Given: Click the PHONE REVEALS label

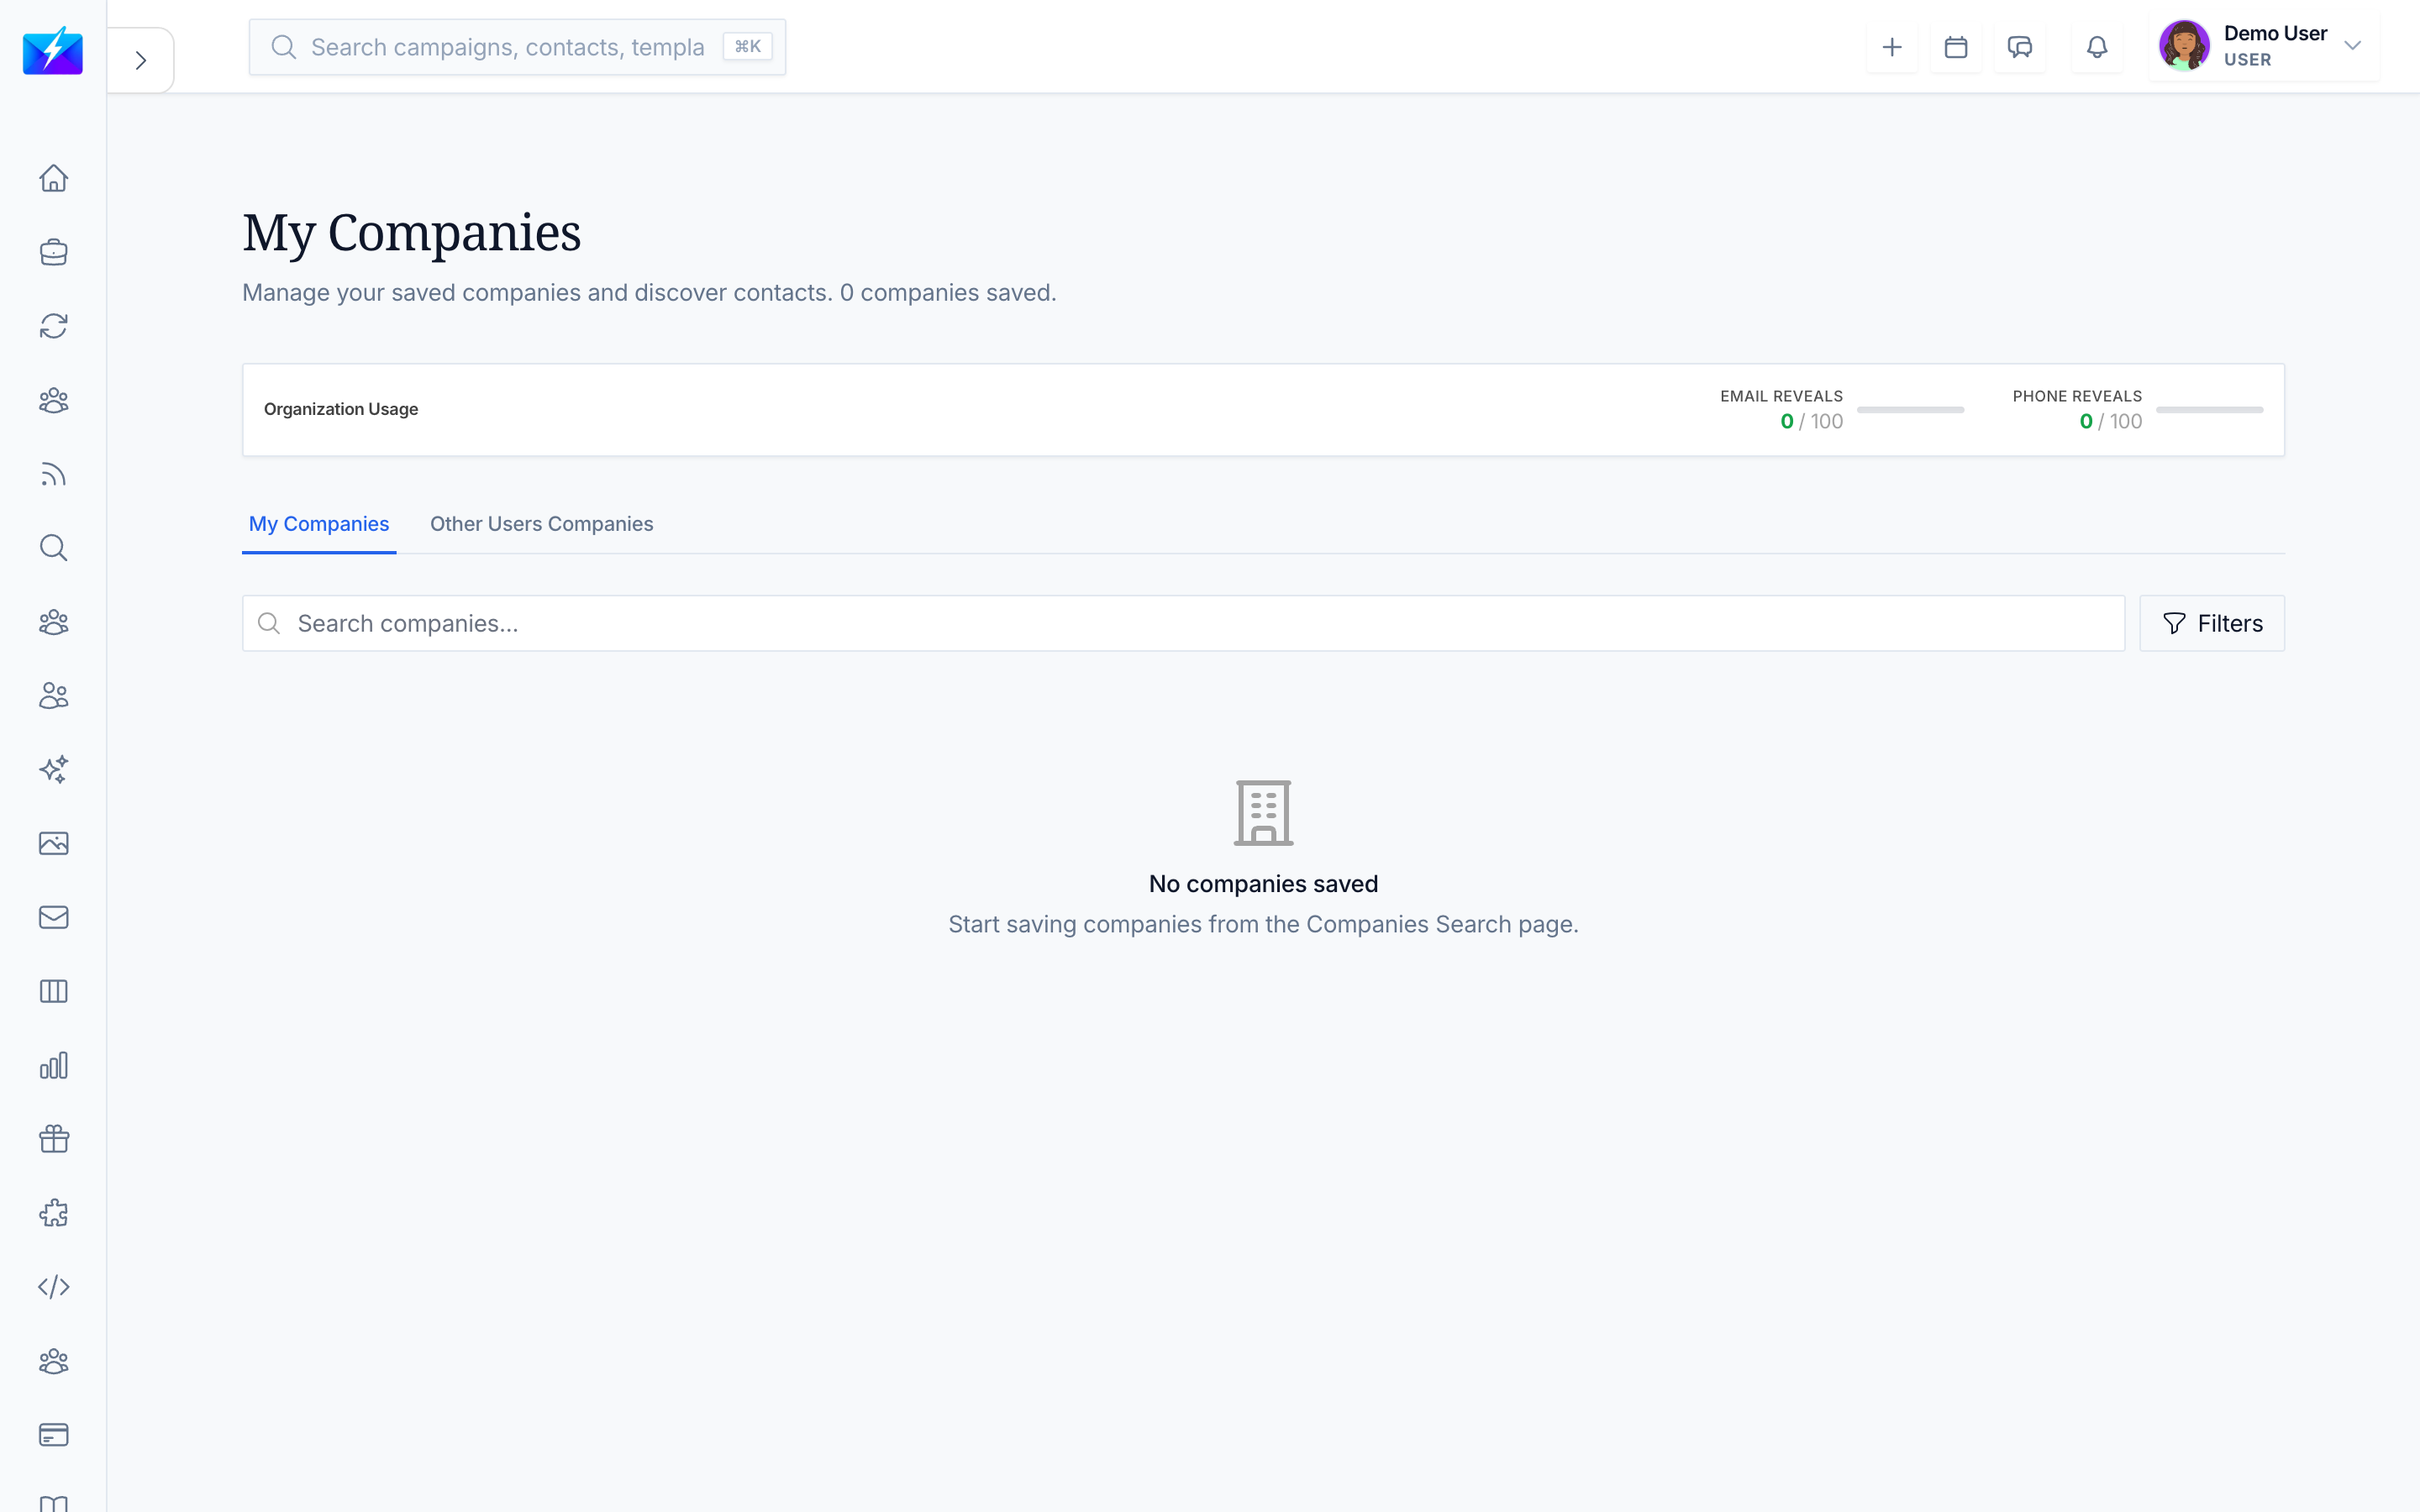Looking at the screenshot, I should point(2077,396).
